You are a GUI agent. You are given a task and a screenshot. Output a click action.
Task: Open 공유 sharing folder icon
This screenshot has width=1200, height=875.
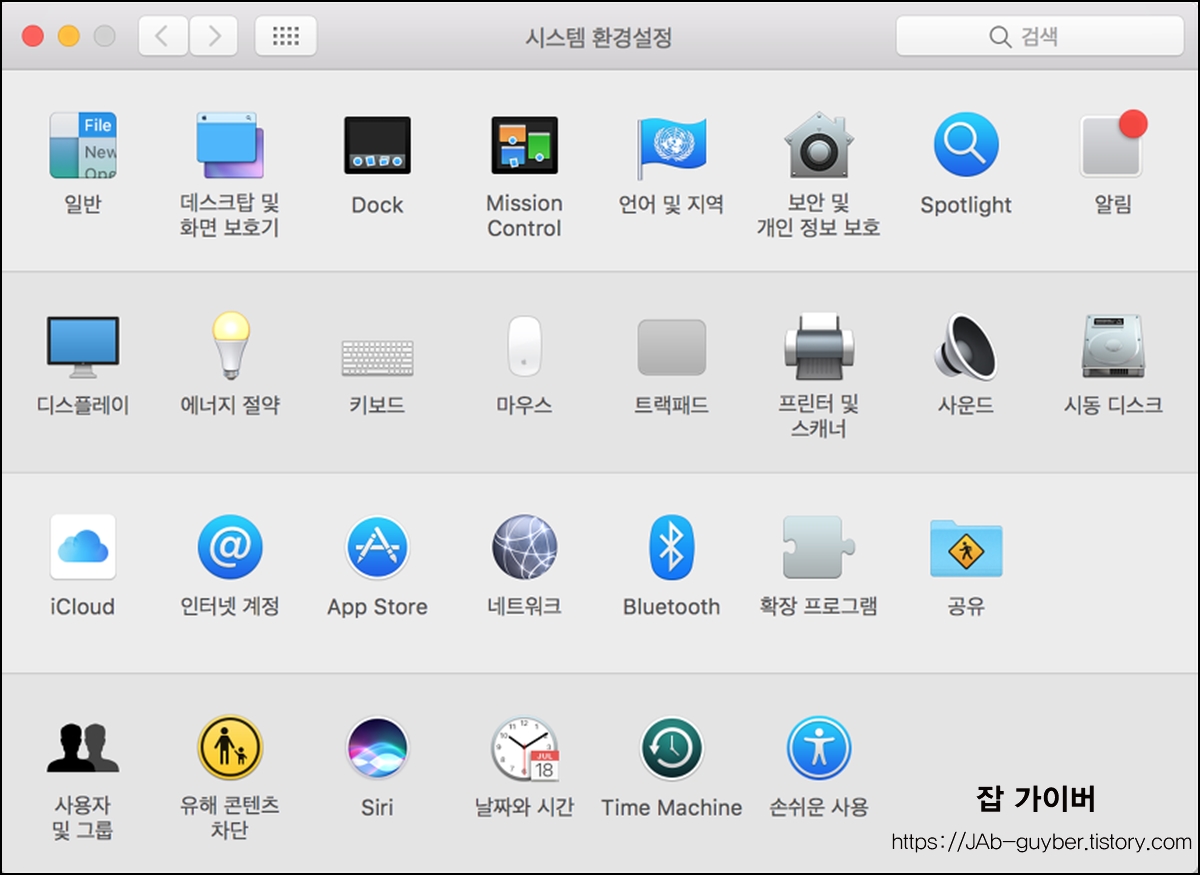click(966, 548)
